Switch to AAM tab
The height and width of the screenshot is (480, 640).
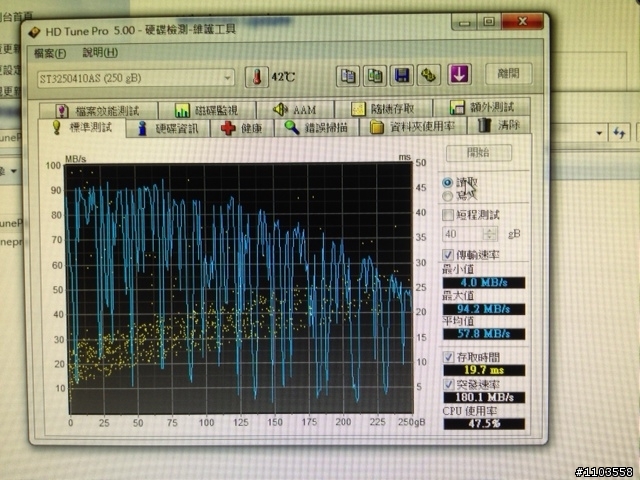pos(295,109)
